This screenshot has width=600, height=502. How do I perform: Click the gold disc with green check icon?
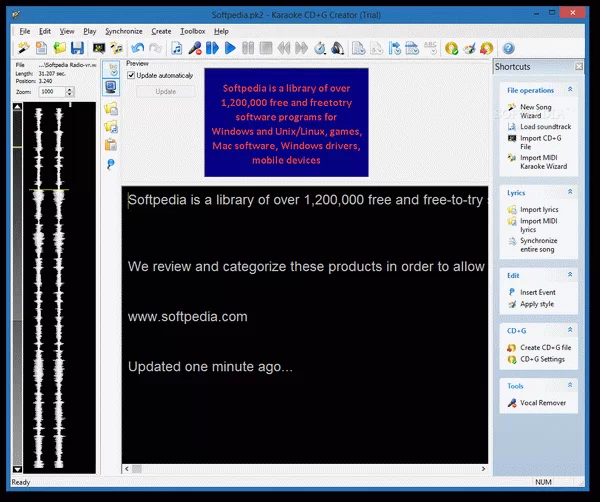coord(452,48)
